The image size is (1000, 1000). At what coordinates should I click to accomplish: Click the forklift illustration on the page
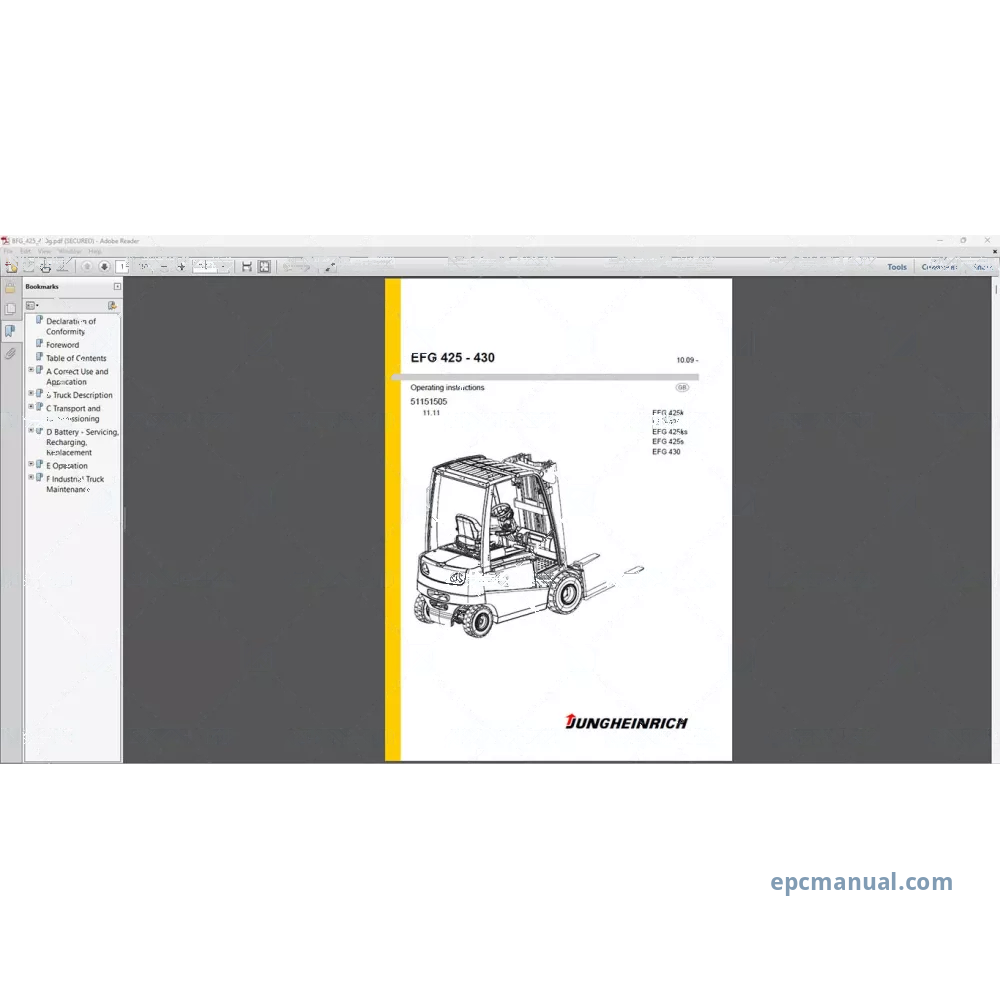(x=528, y=544)
